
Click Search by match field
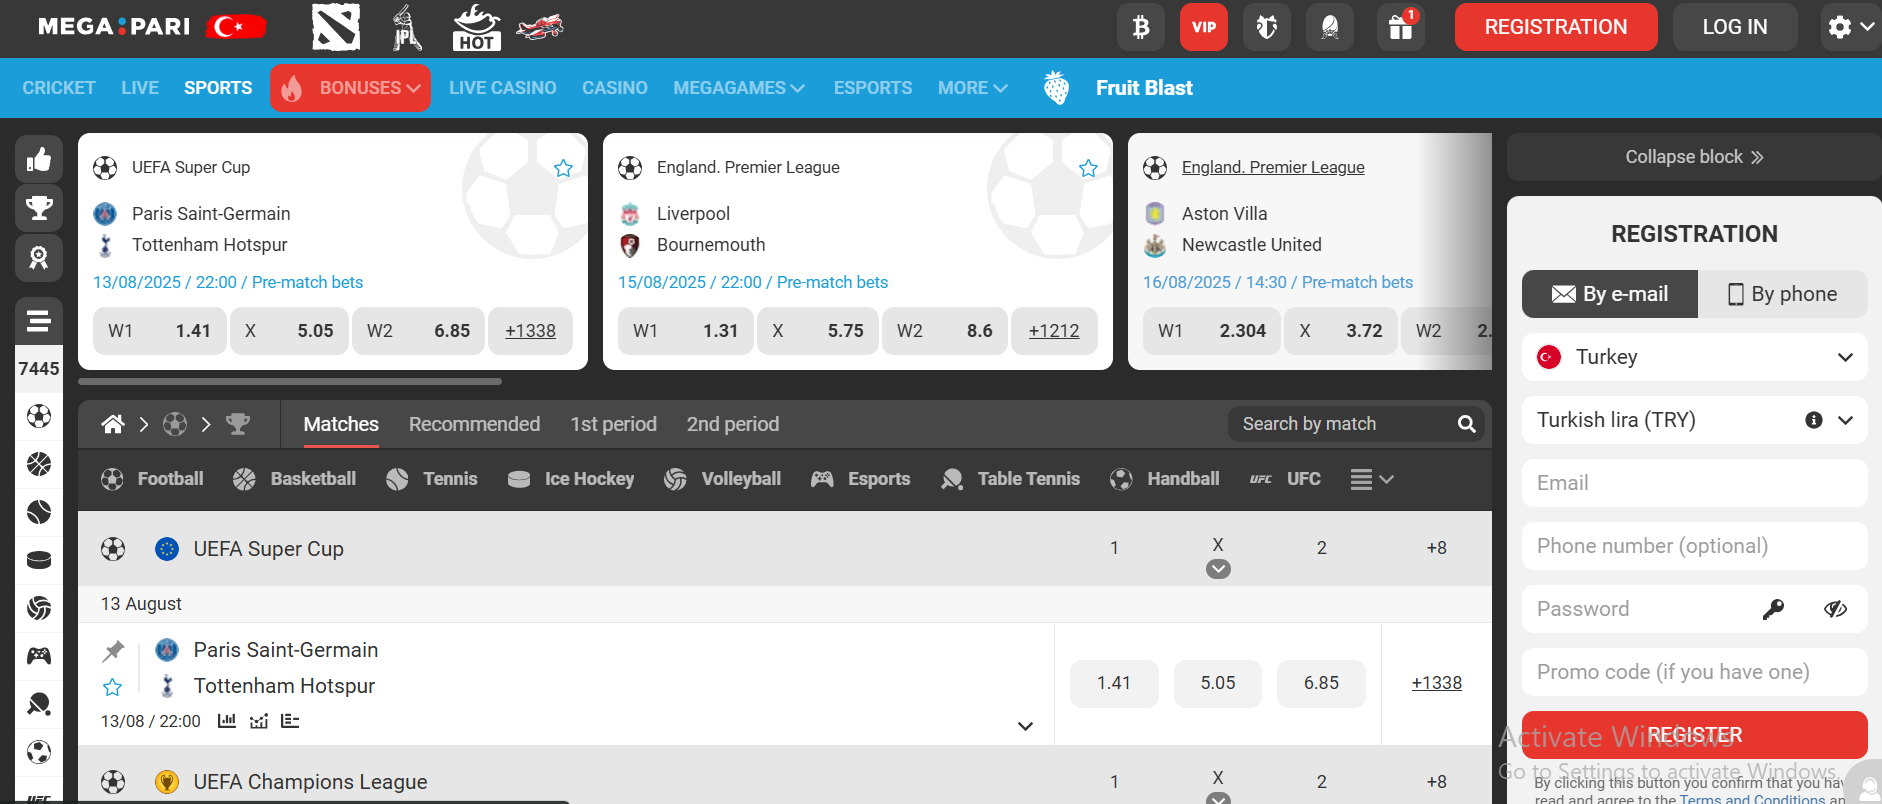pos(1356,424)
